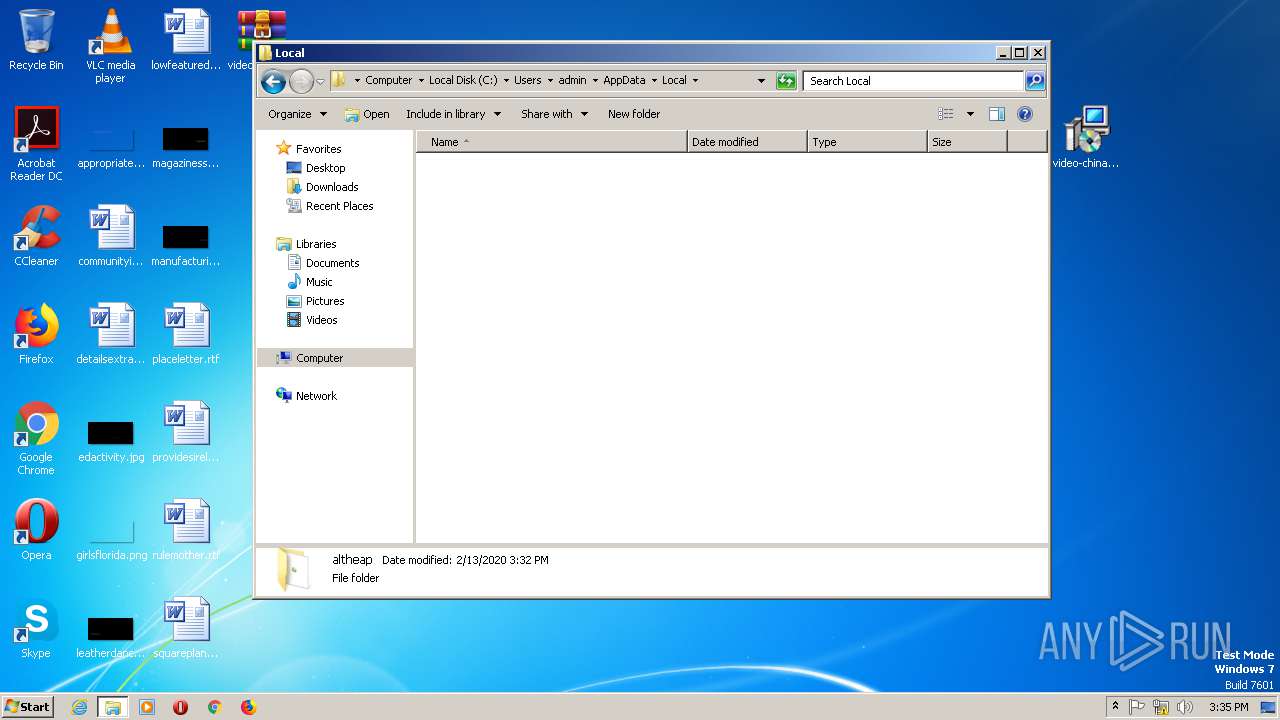The height and width of the screenshot is (720, 1280).
Task: Select the placeletter.rtf desktop file
Action: click(186, 334)
